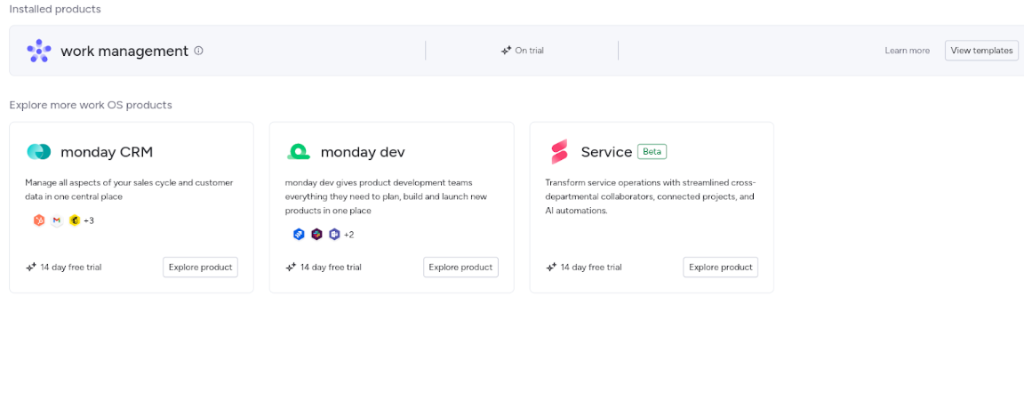Click the work management product logo icon

[x=39, y=50]
